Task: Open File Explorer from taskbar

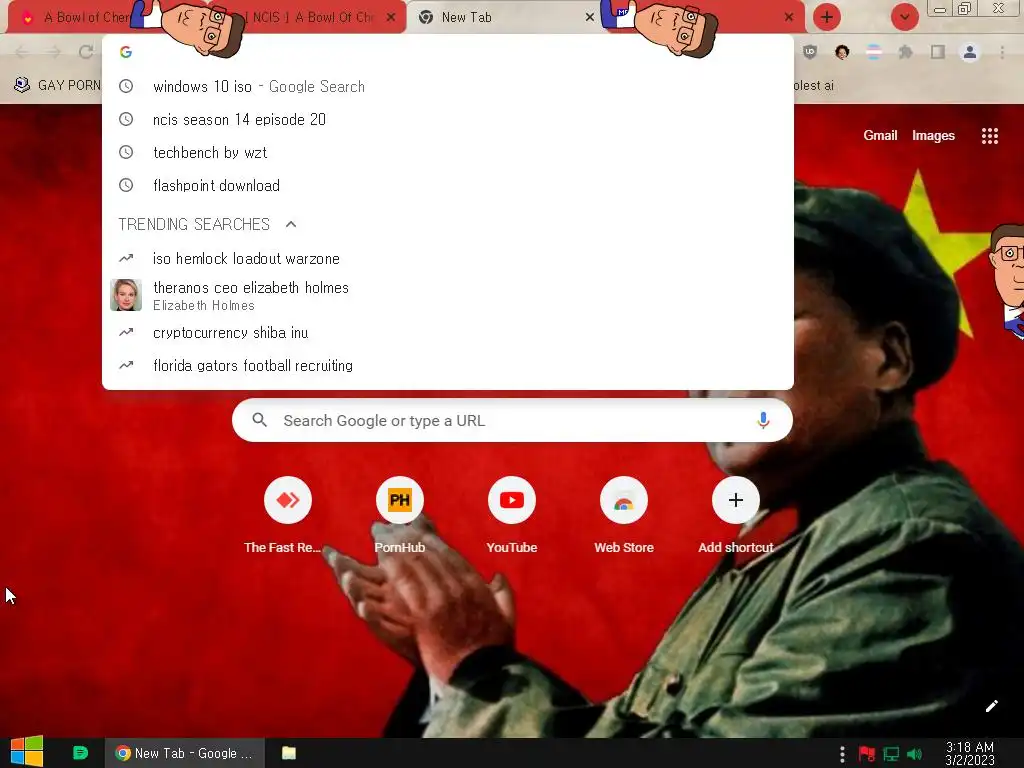Action: point(289,753)
